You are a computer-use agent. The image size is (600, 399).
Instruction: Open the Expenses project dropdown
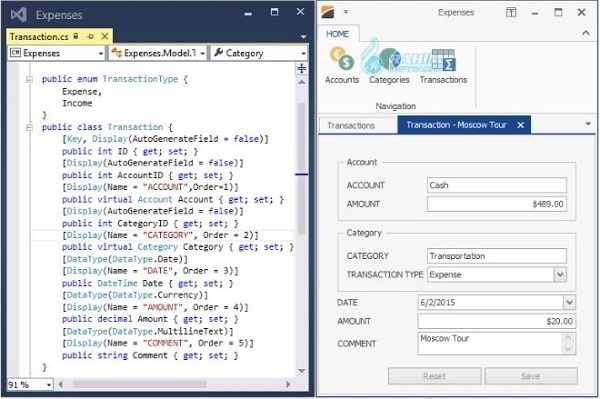click(x=57, y=53)
